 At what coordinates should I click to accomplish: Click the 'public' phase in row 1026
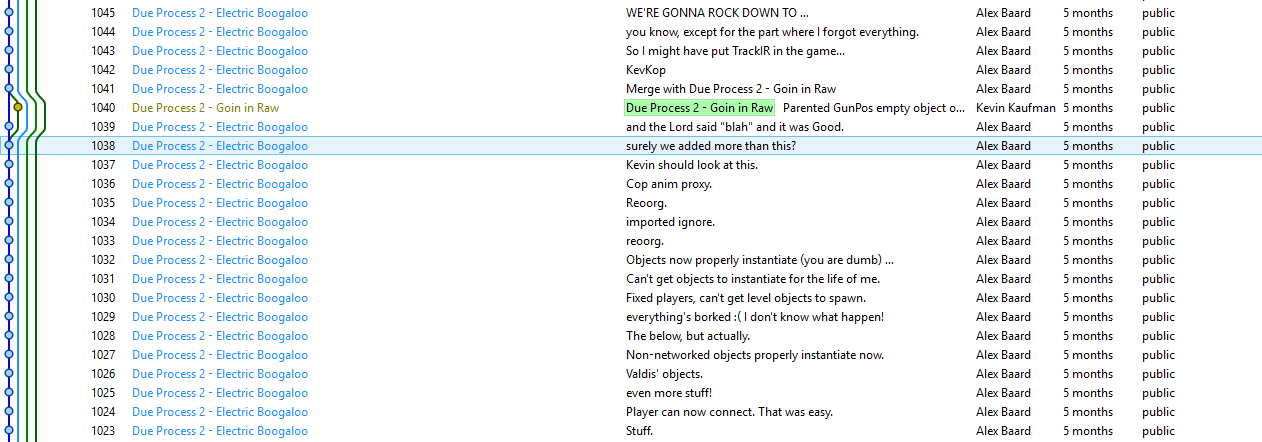pos(1159,374)
